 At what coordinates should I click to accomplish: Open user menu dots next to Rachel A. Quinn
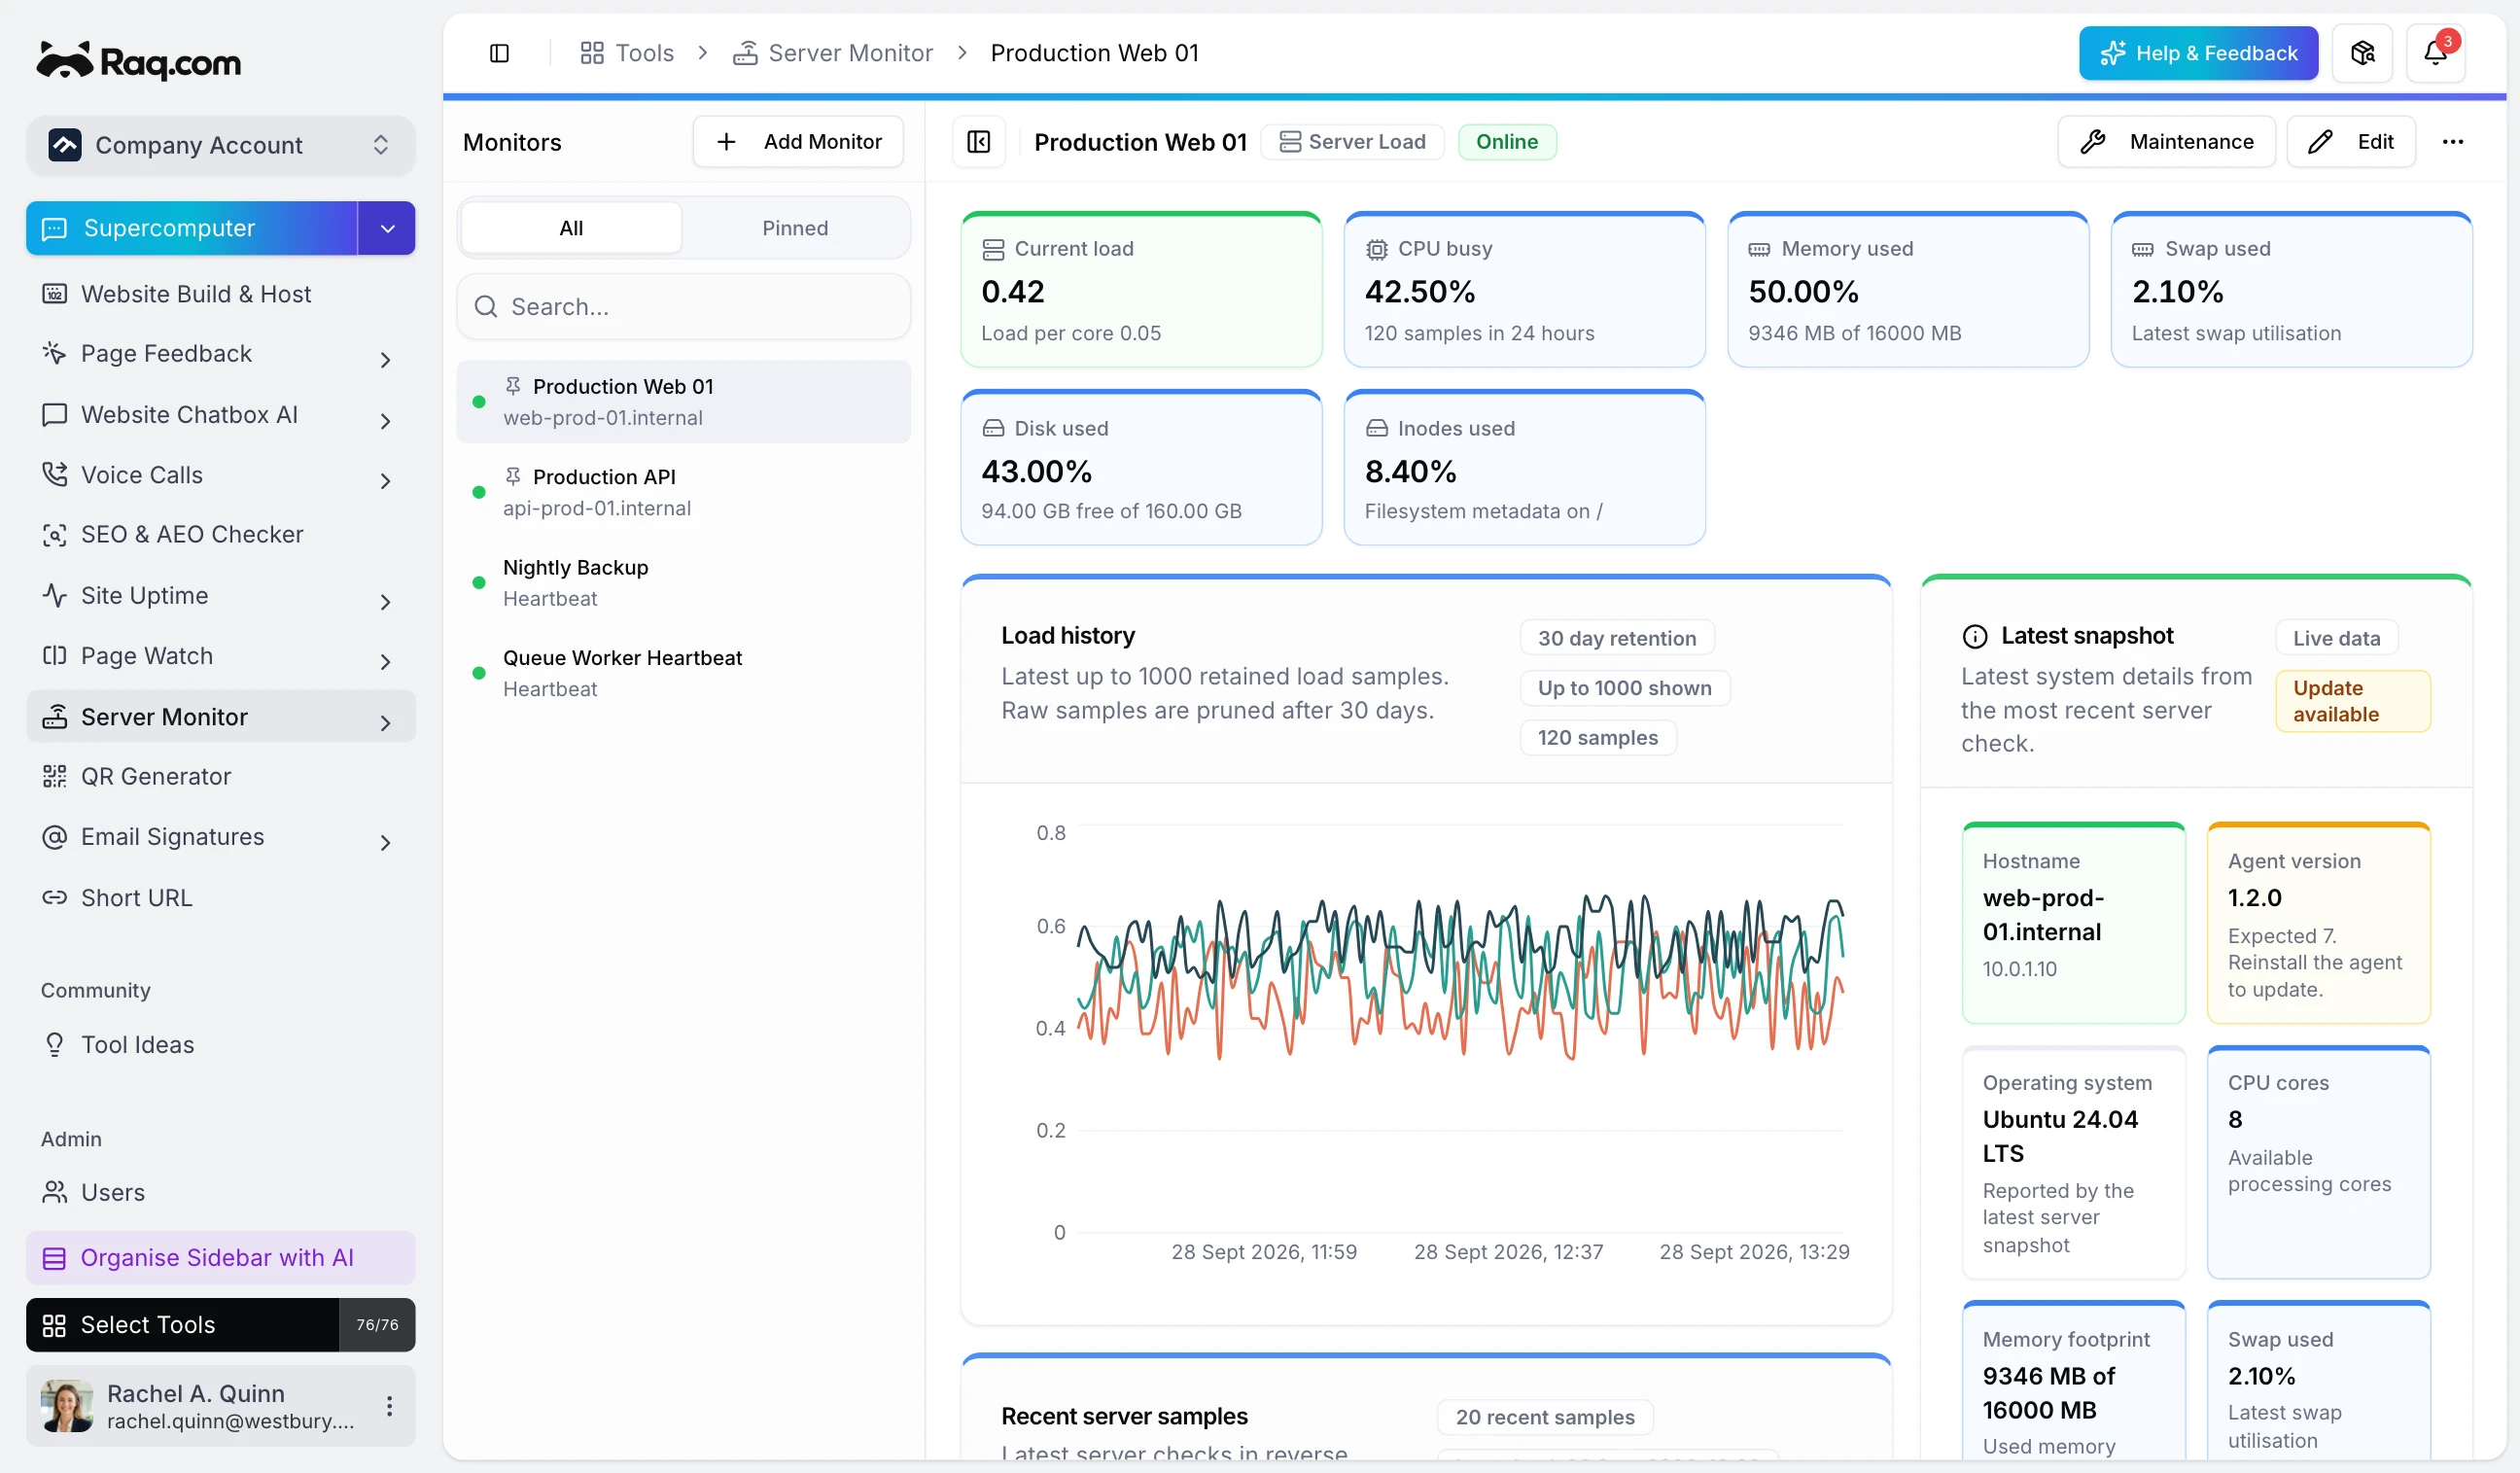coord(389,1407)
